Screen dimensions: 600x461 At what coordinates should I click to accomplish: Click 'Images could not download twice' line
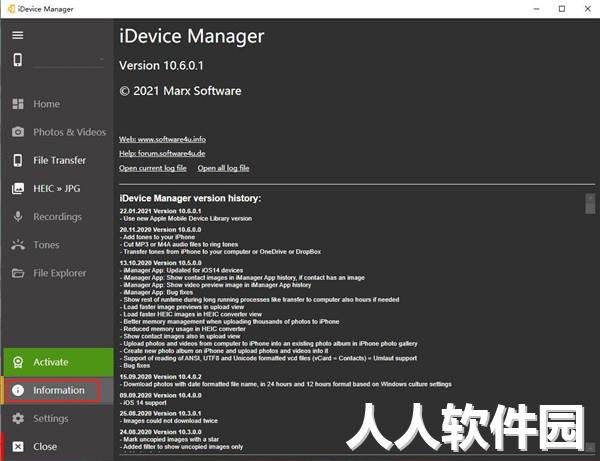169,421
